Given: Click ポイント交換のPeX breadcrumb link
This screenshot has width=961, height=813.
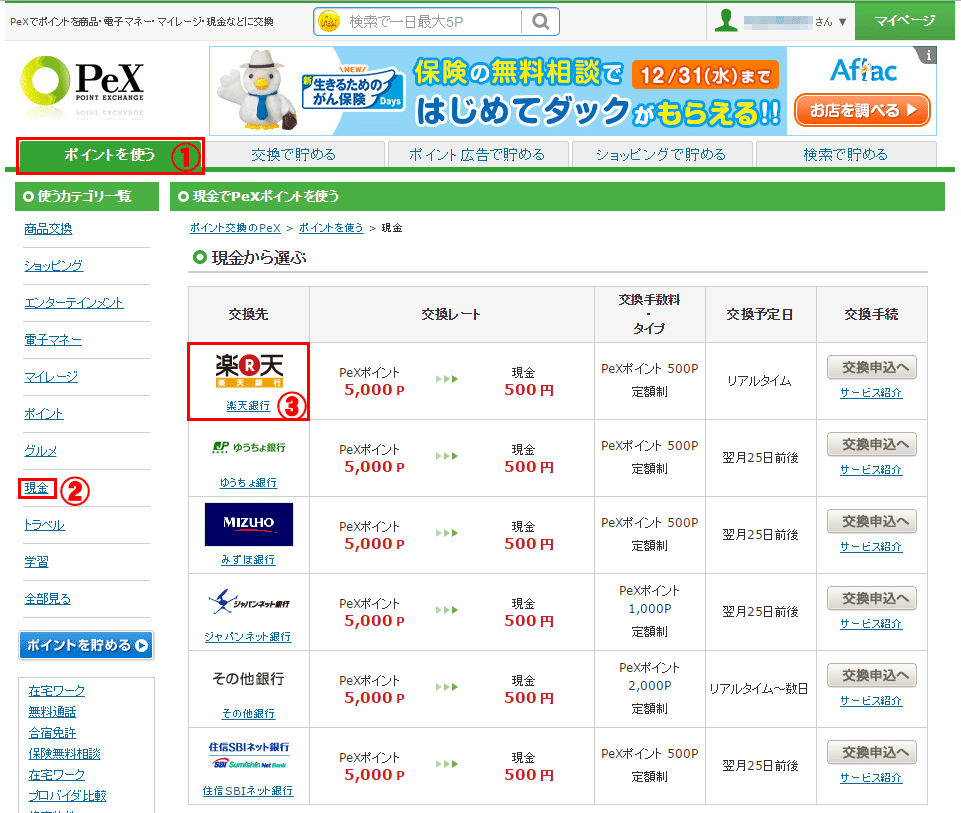Looking at the screenshot, I should pos(235,228).
